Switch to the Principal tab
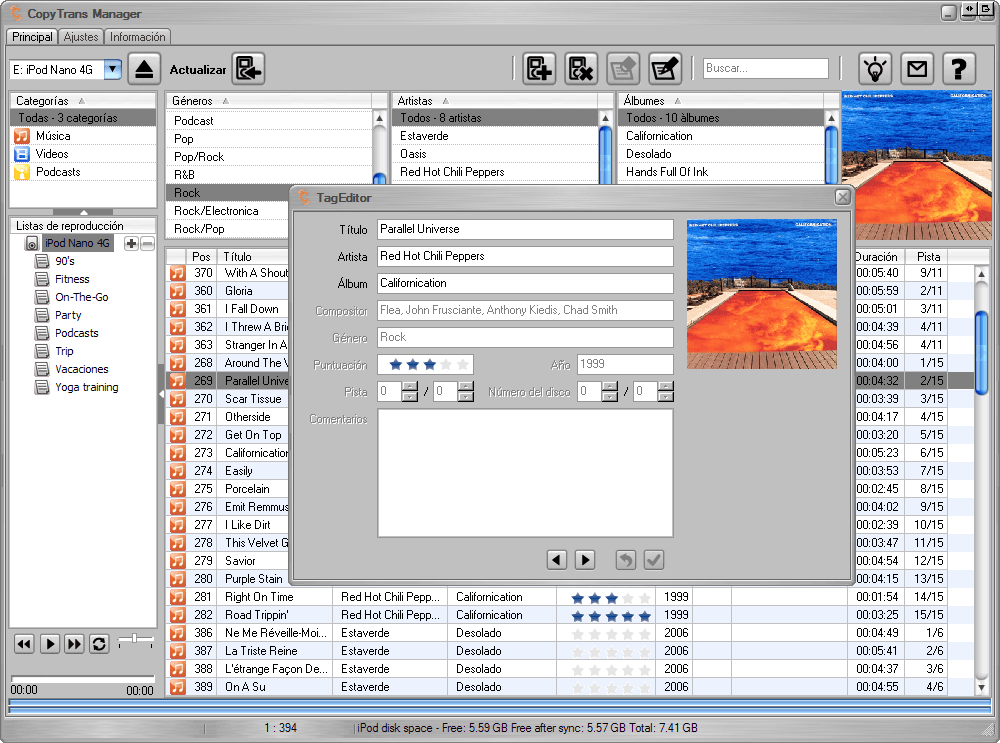The image size is (1000, 743). 32,37
